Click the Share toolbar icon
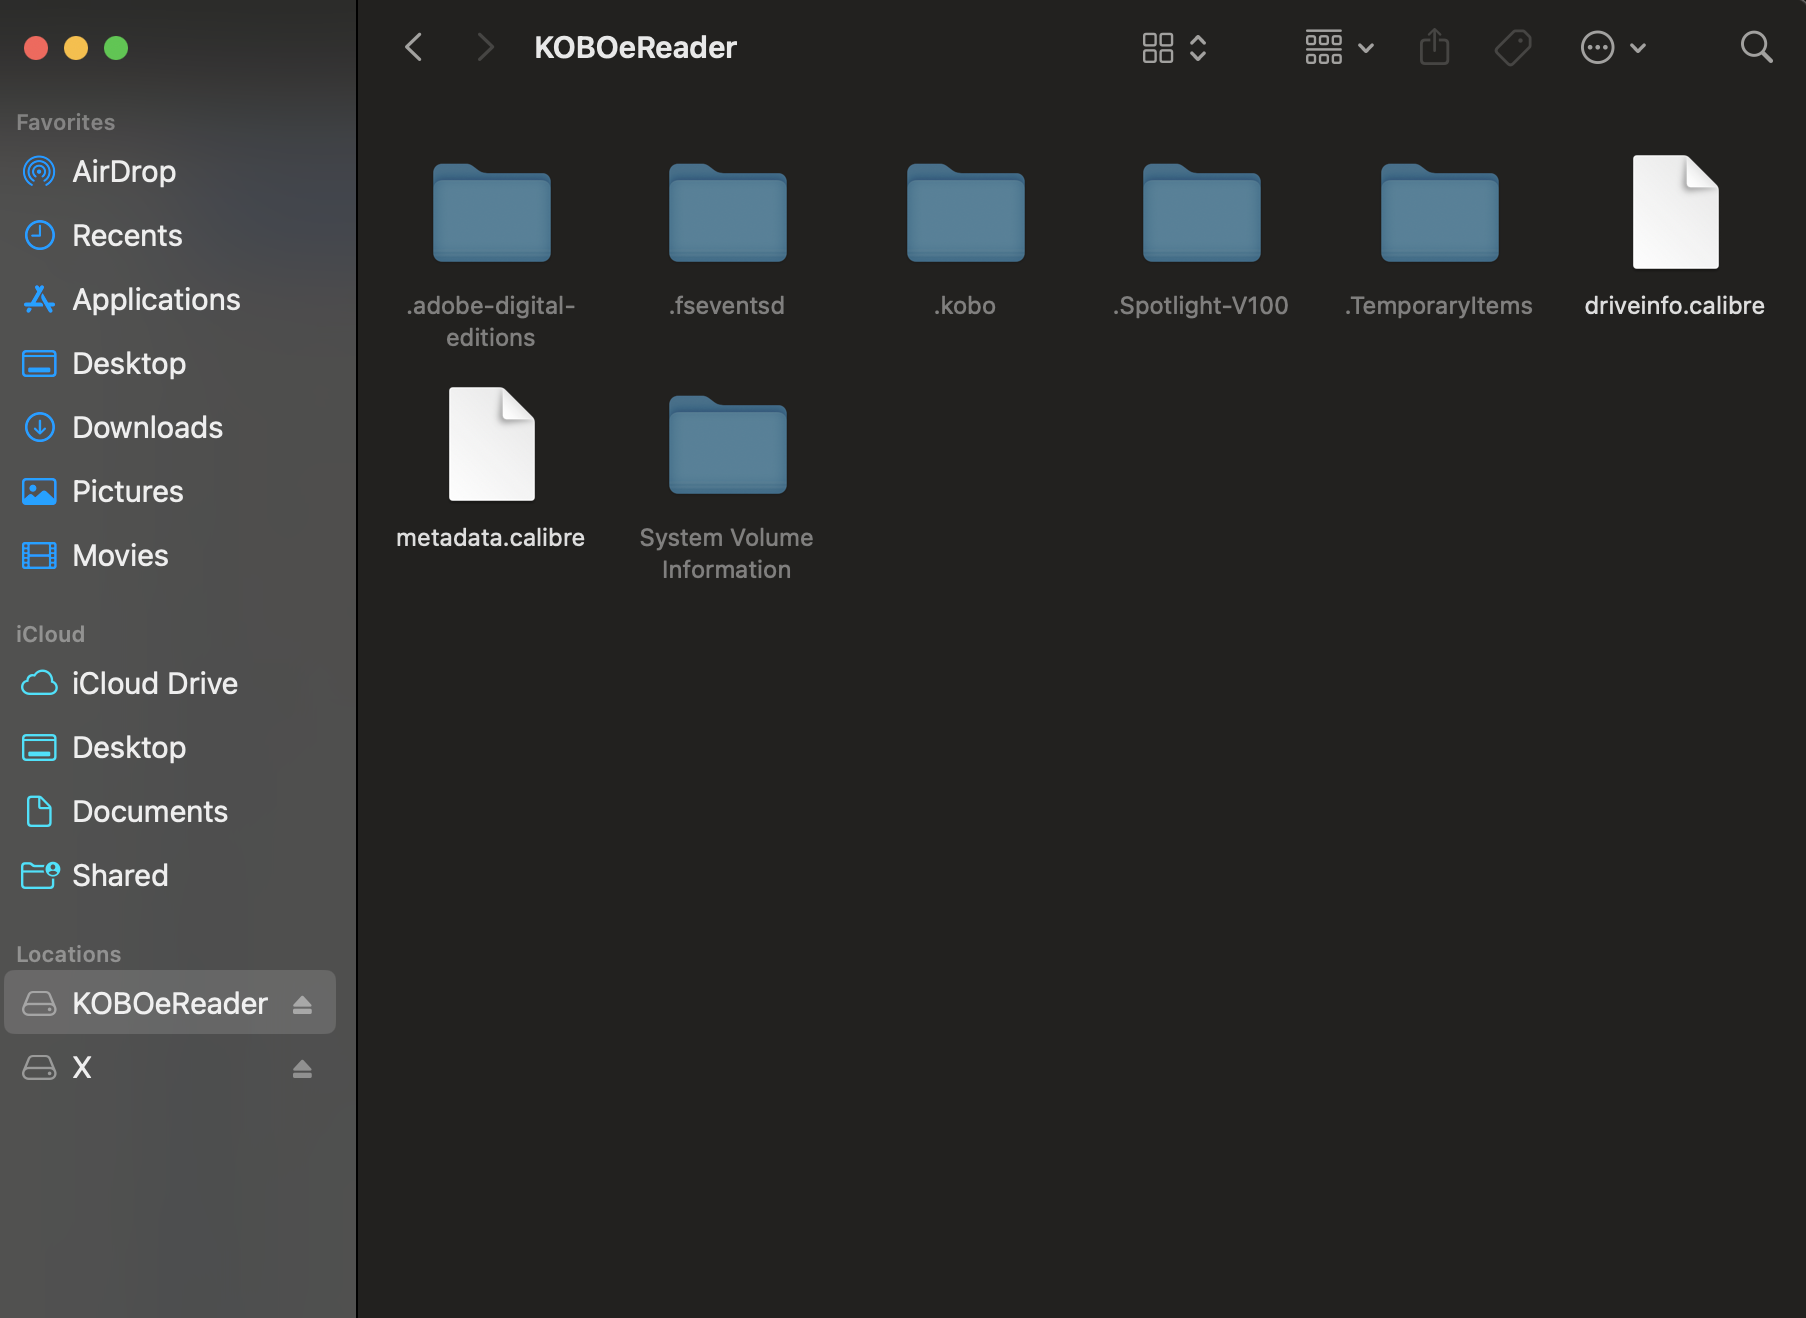 click(1435, 47)
